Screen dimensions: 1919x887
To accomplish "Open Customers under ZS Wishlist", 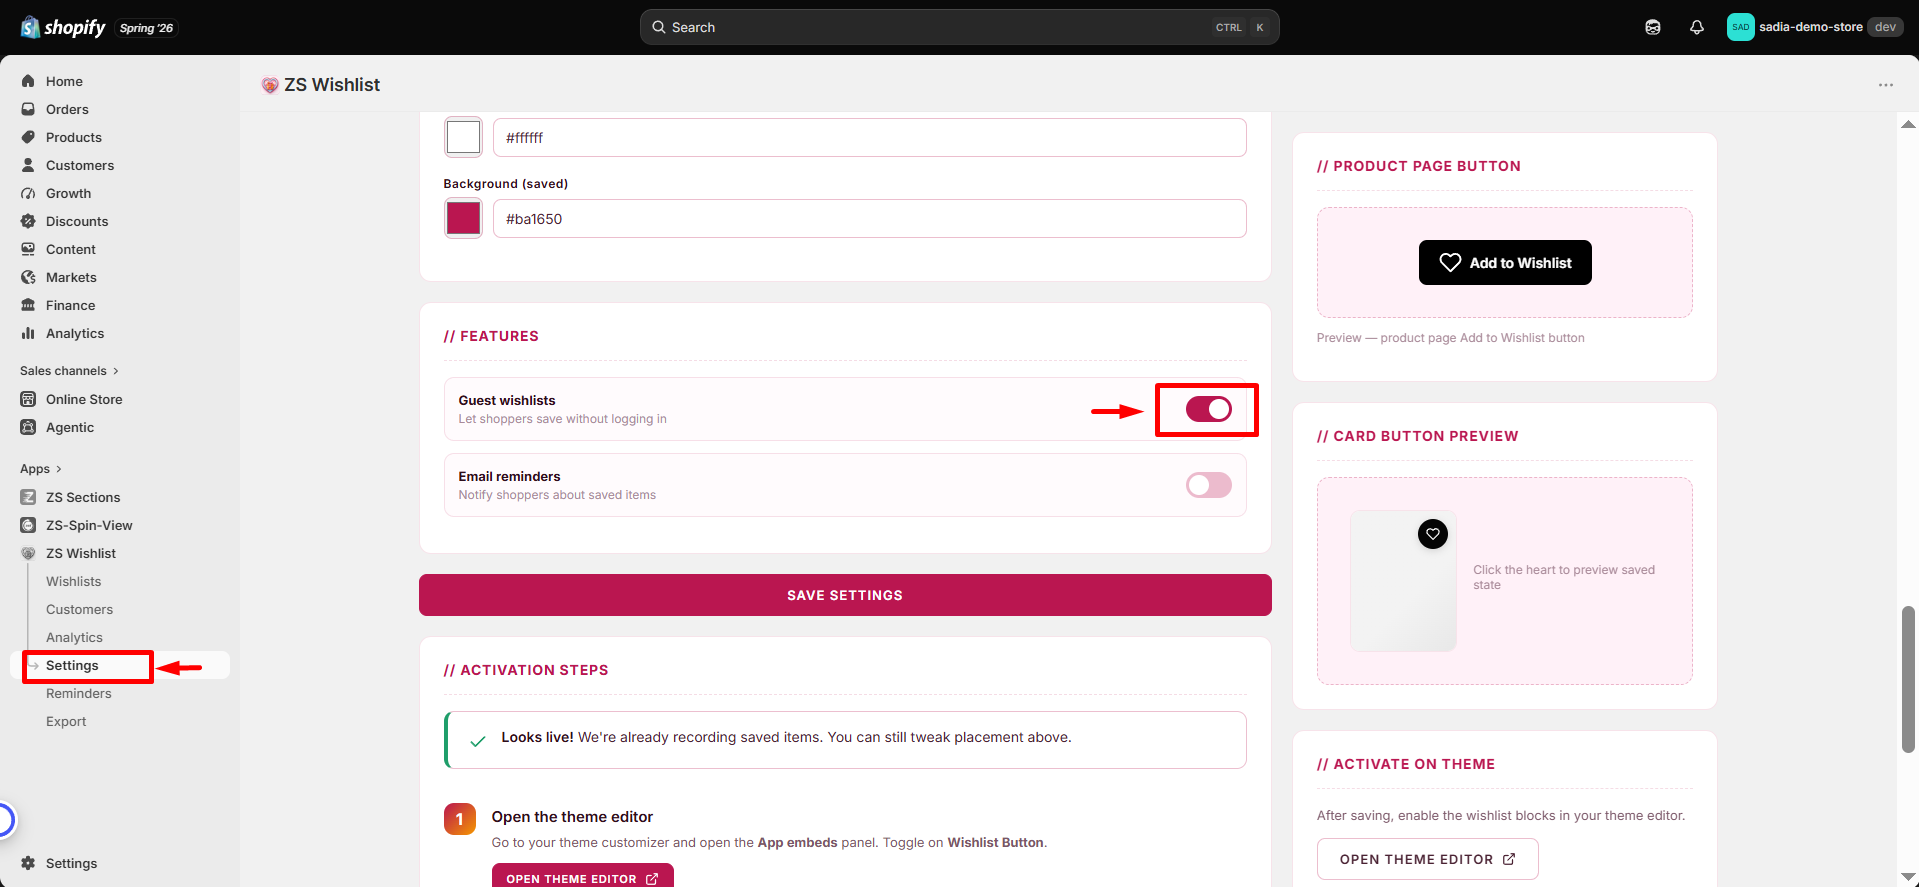I will [79, 609].
